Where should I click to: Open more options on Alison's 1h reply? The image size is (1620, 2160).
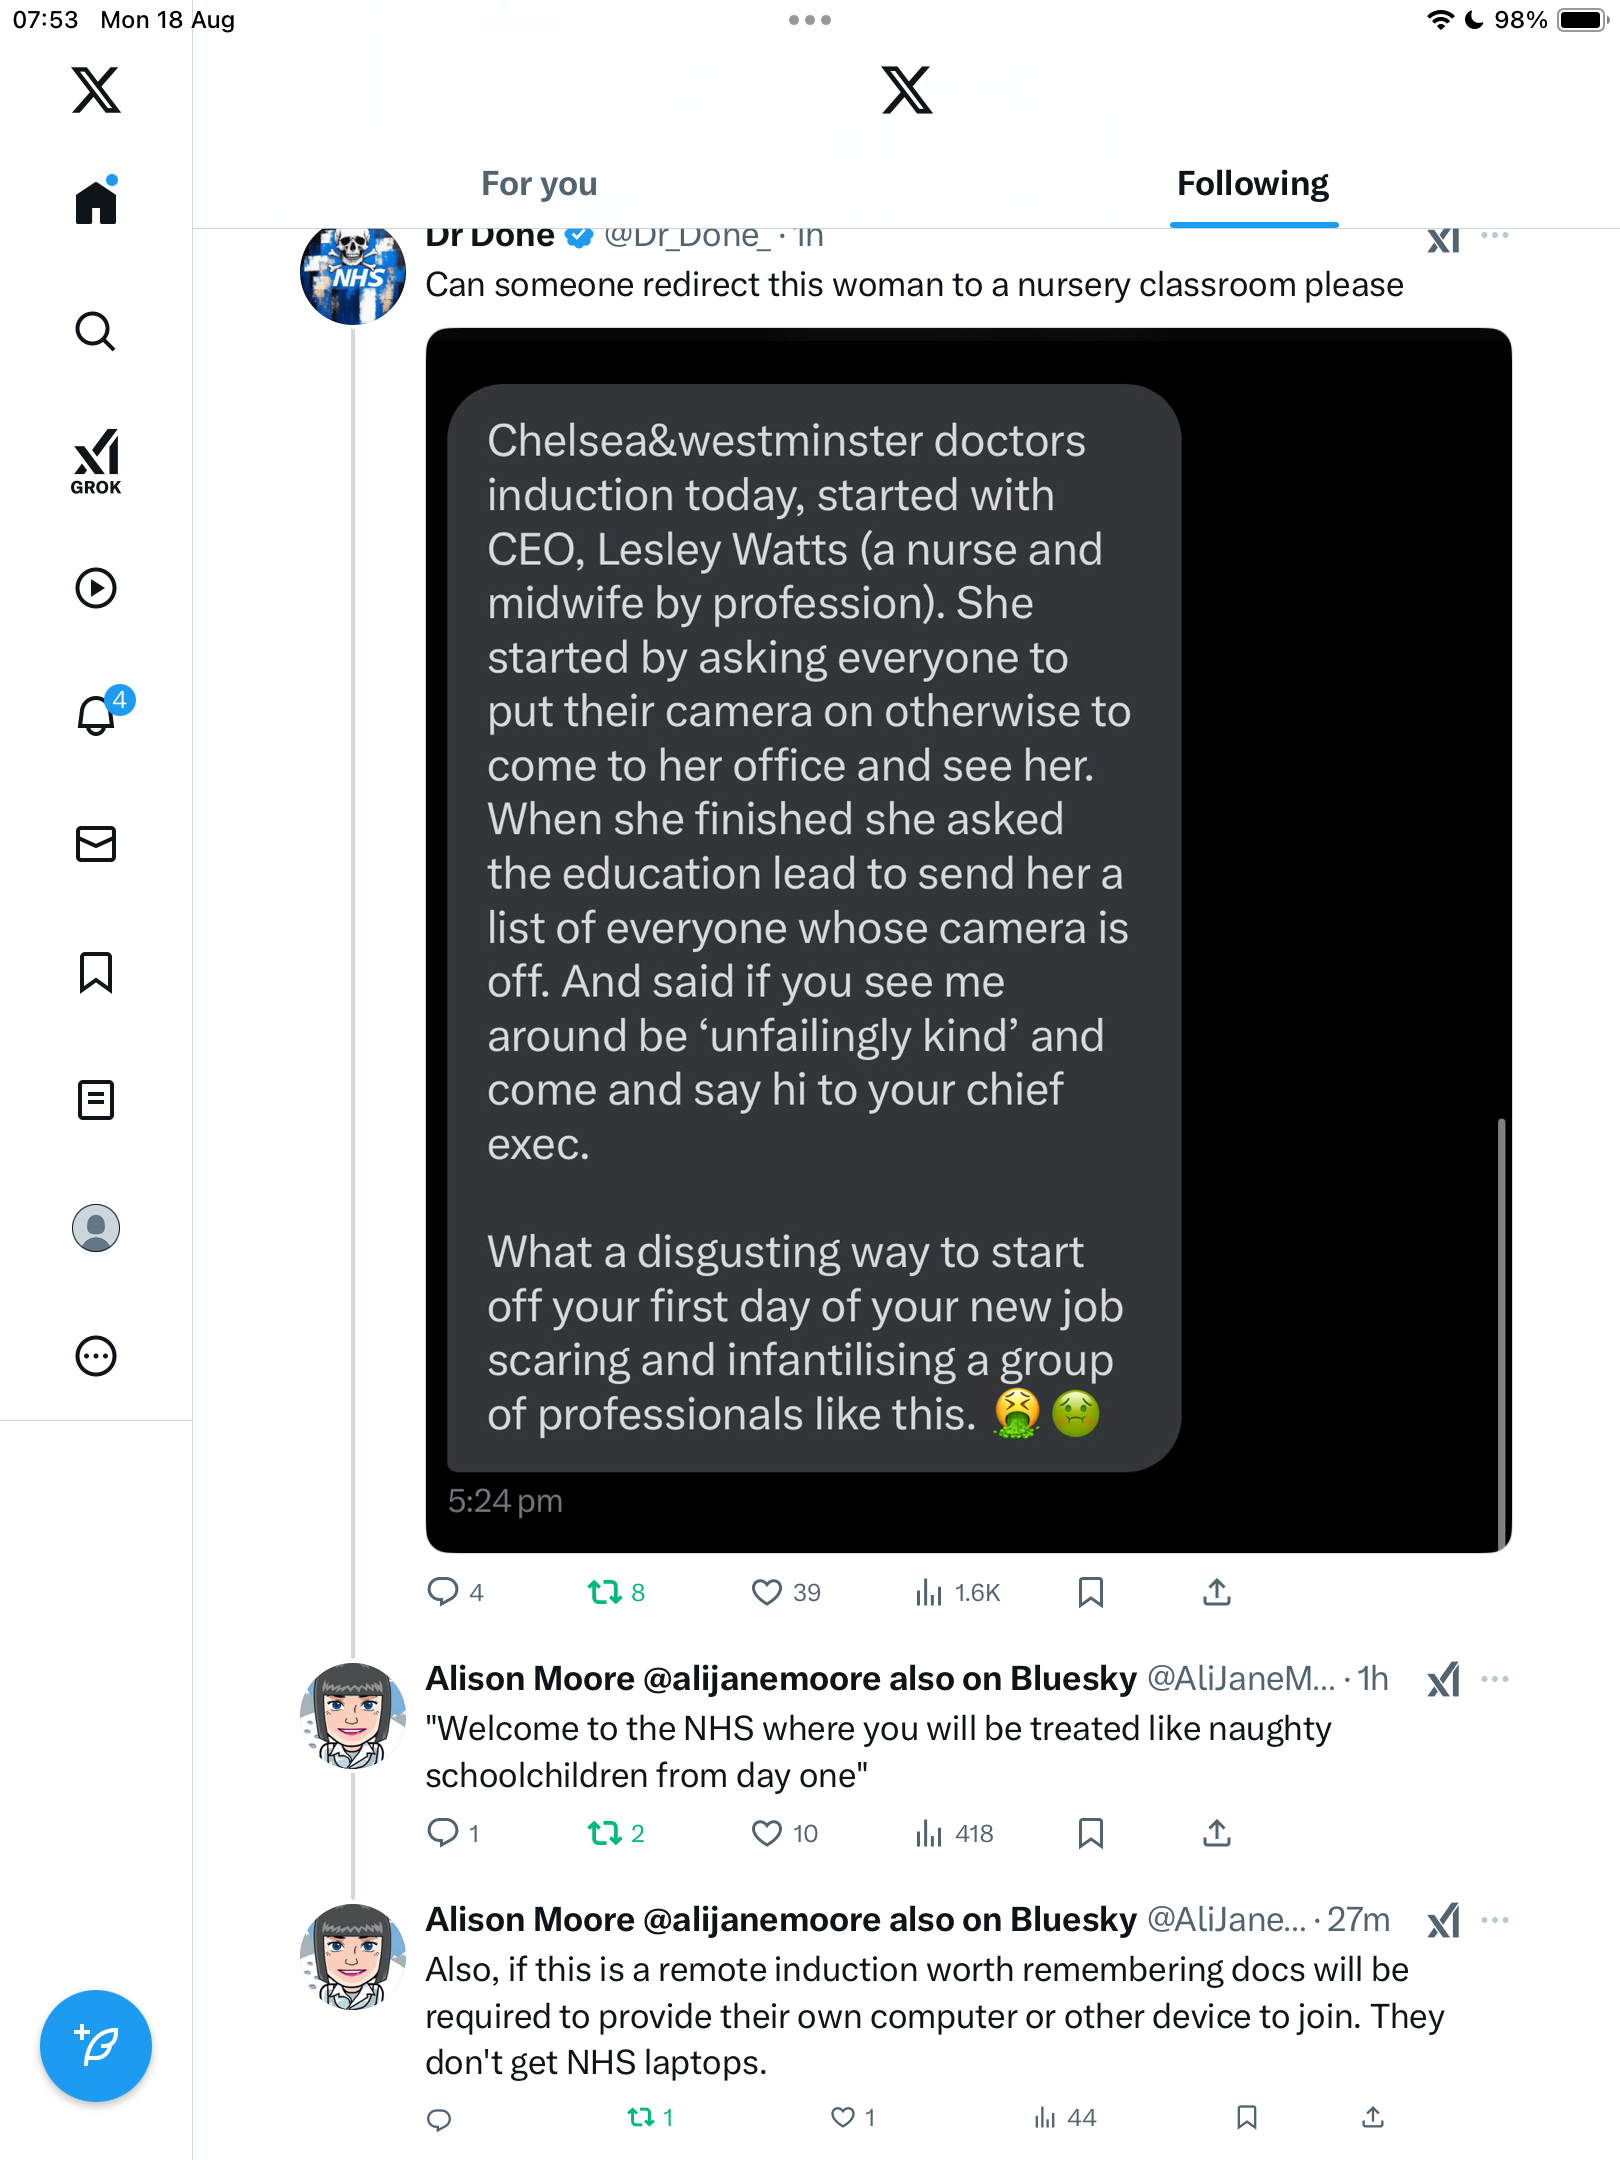[1495, 1679]
